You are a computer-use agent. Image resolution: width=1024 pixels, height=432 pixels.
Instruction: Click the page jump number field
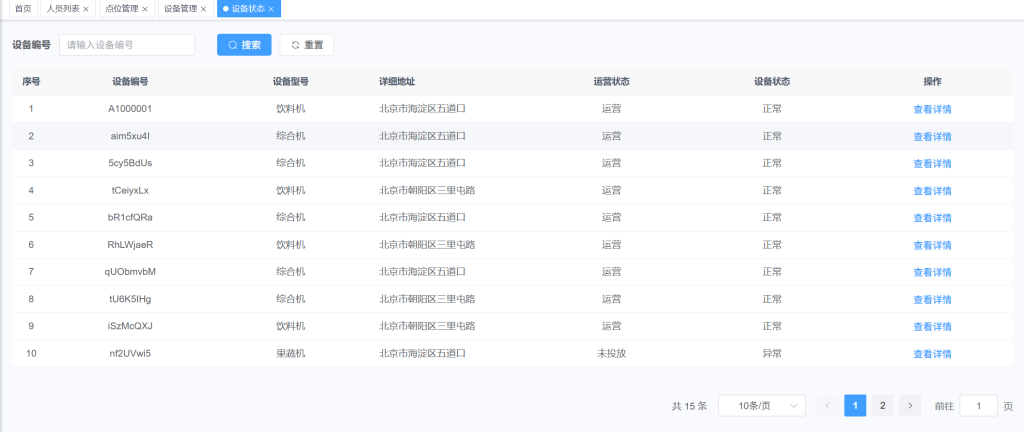[977, 405]
